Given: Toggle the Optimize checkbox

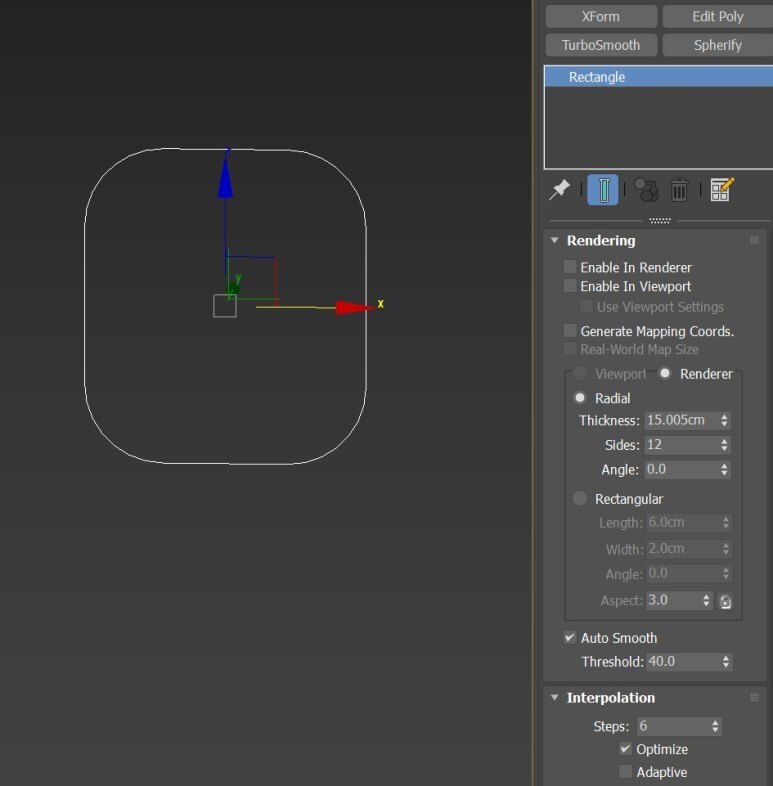Looking at the screenshot, I should click(x=625, y=749).
